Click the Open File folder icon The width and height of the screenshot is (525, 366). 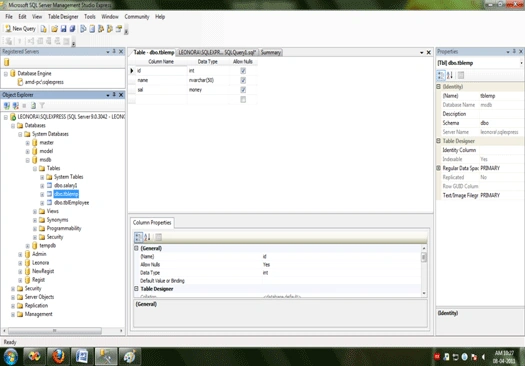[54, 29]
